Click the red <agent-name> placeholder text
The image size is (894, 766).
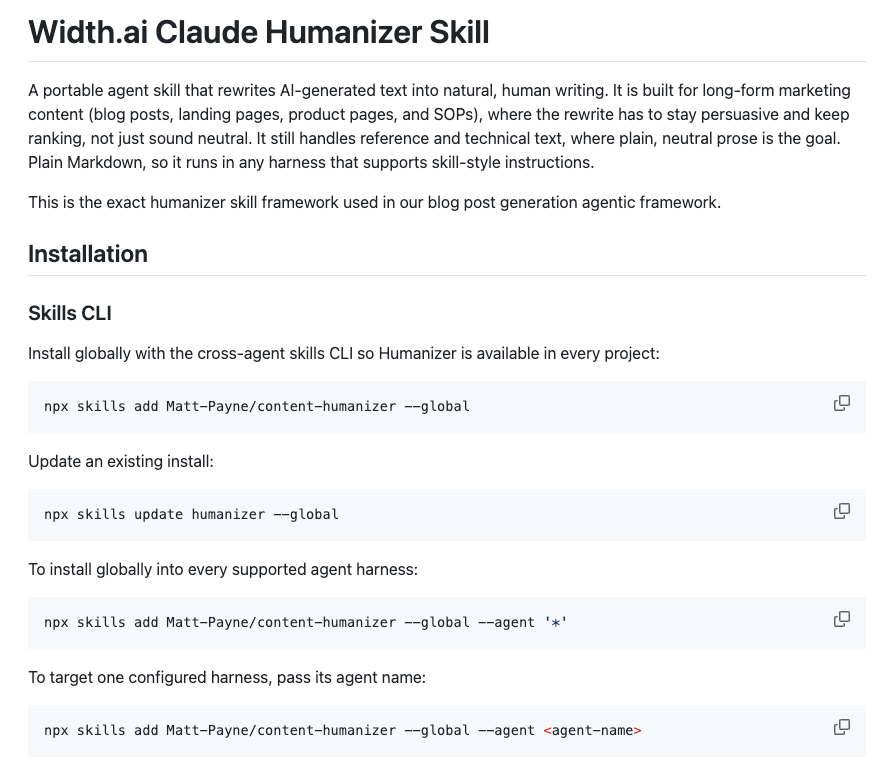coord(592,731)
